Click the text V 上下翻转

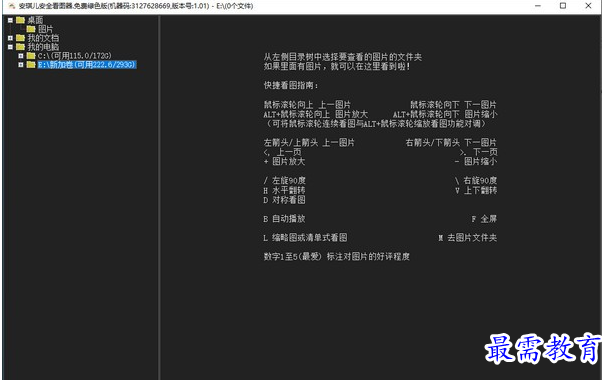coord(476,190)
